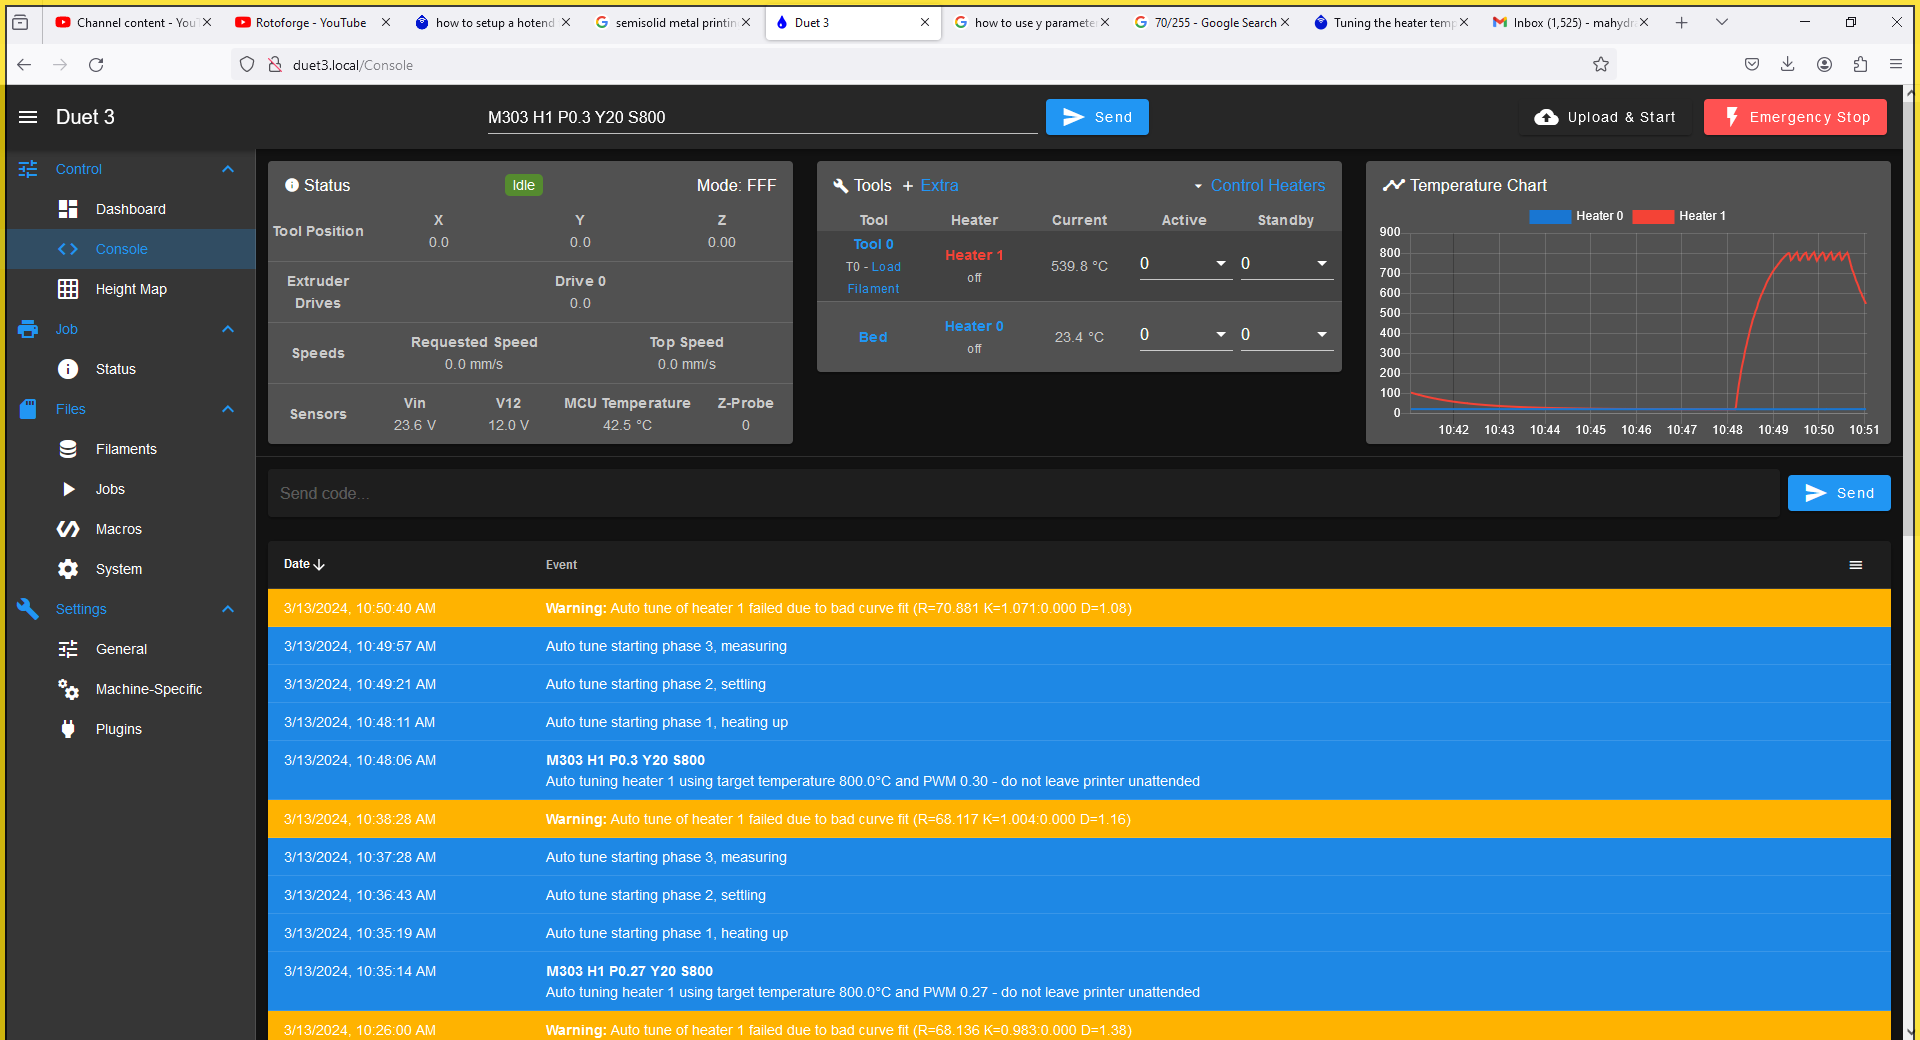Click the Send code text field

pyautogui.click(x=1023, y=493)
